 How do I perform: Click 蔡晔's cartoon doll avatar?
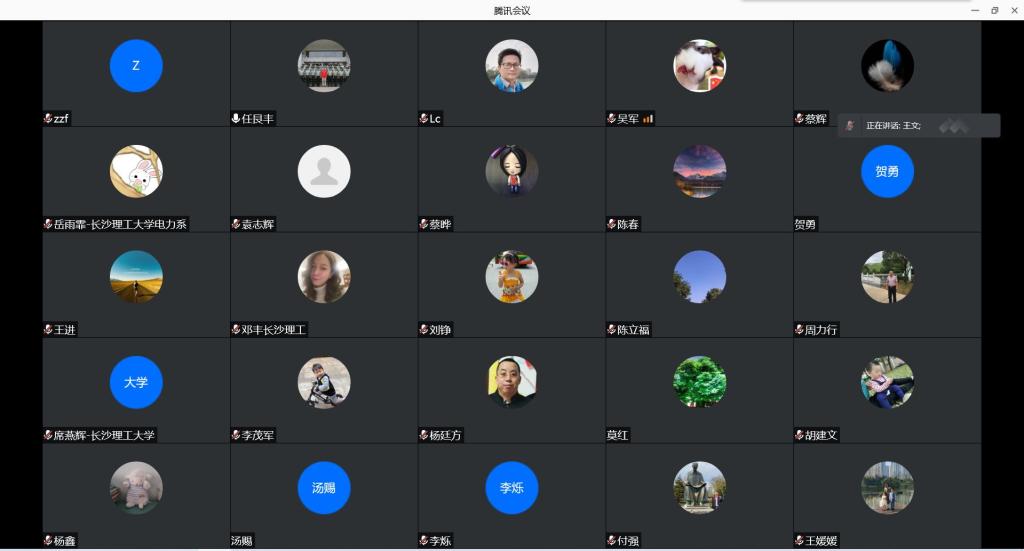coord(512,171)
